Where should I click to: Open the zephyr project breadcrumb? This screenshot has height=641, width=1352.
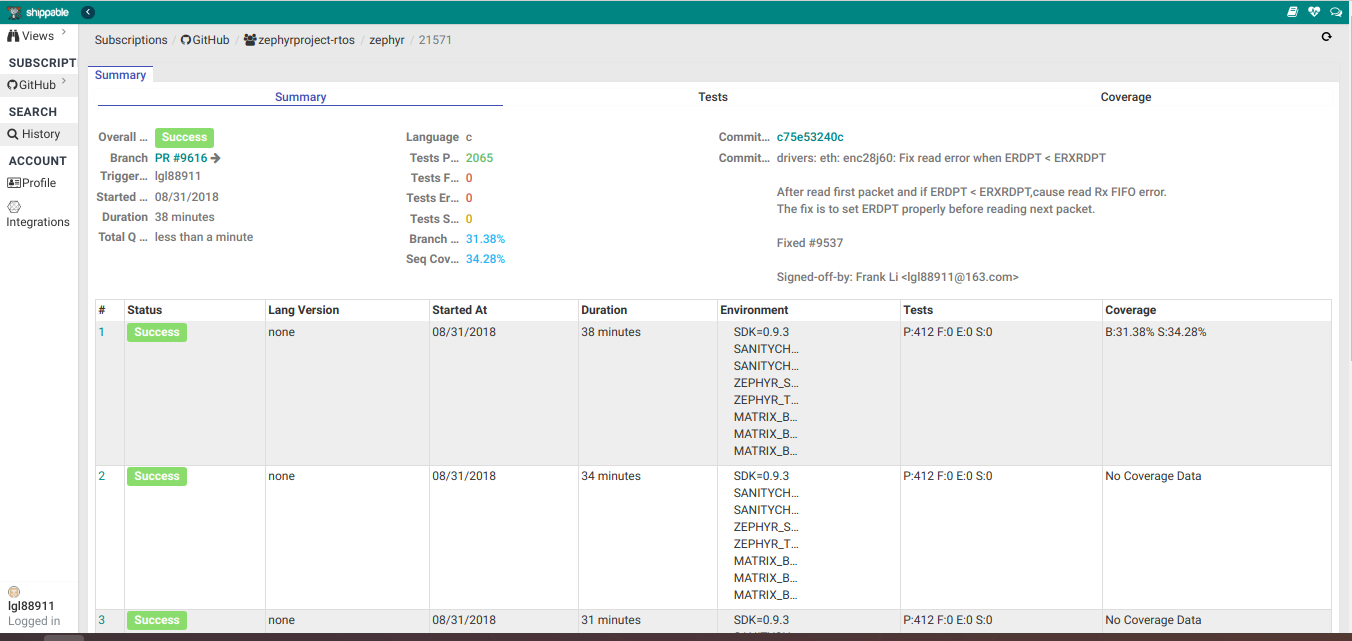387,40
